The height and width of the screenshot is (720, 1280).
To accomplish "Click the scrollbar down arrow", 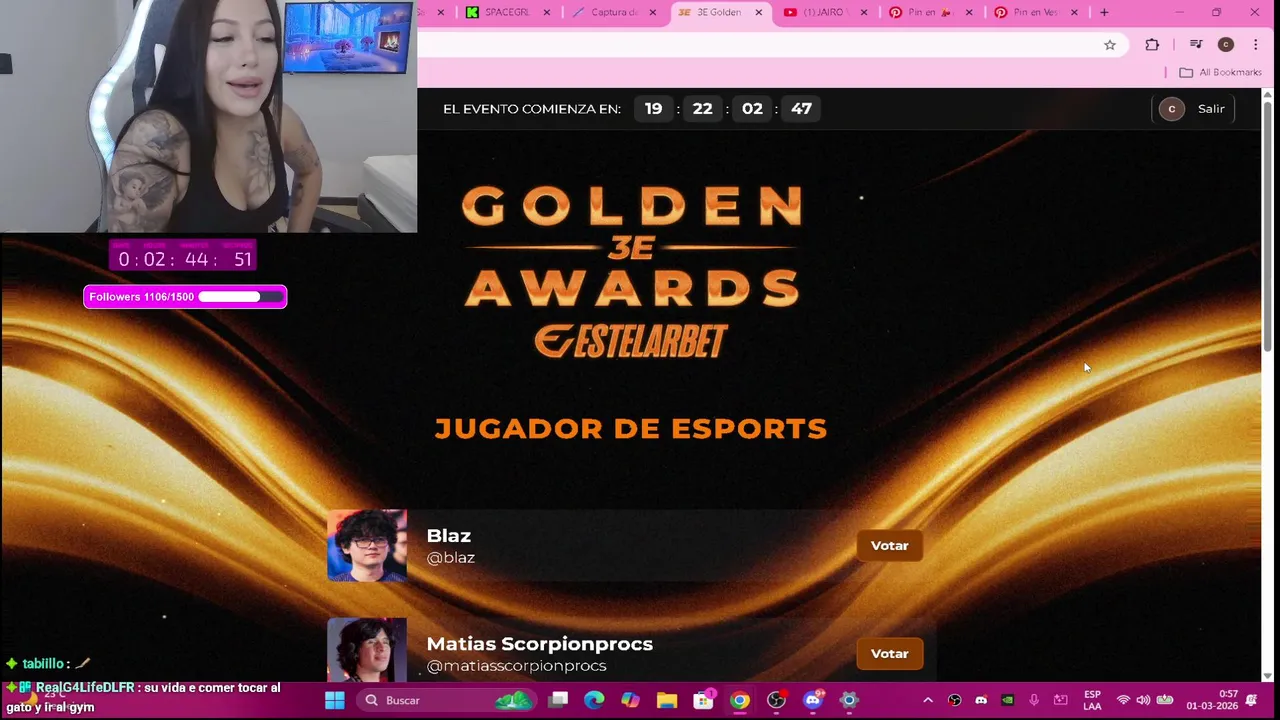I will (1268, 675).
